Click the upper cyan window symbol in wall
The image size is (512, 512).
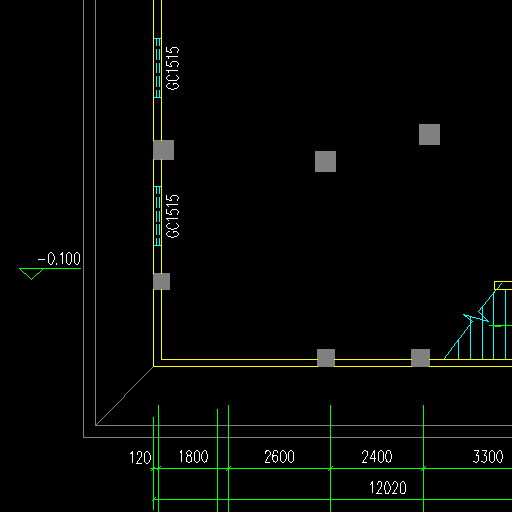158,68
